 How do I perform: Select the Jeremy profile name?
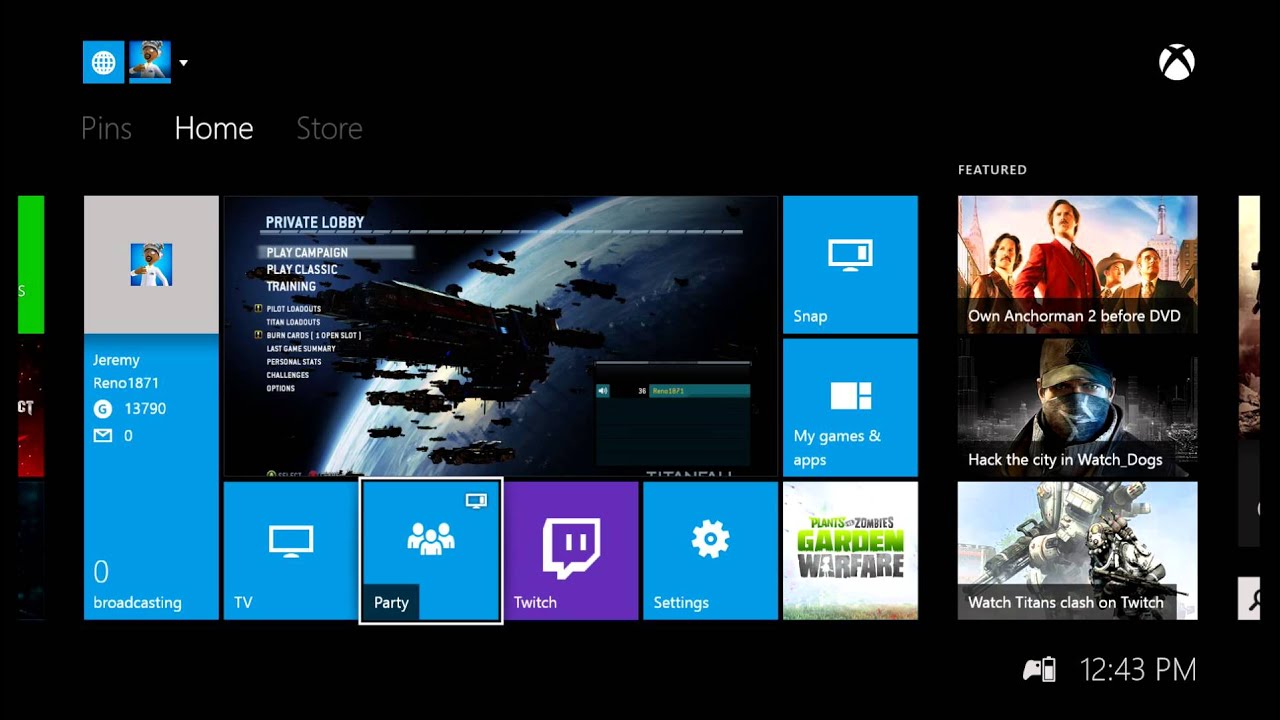coord(116,360)
